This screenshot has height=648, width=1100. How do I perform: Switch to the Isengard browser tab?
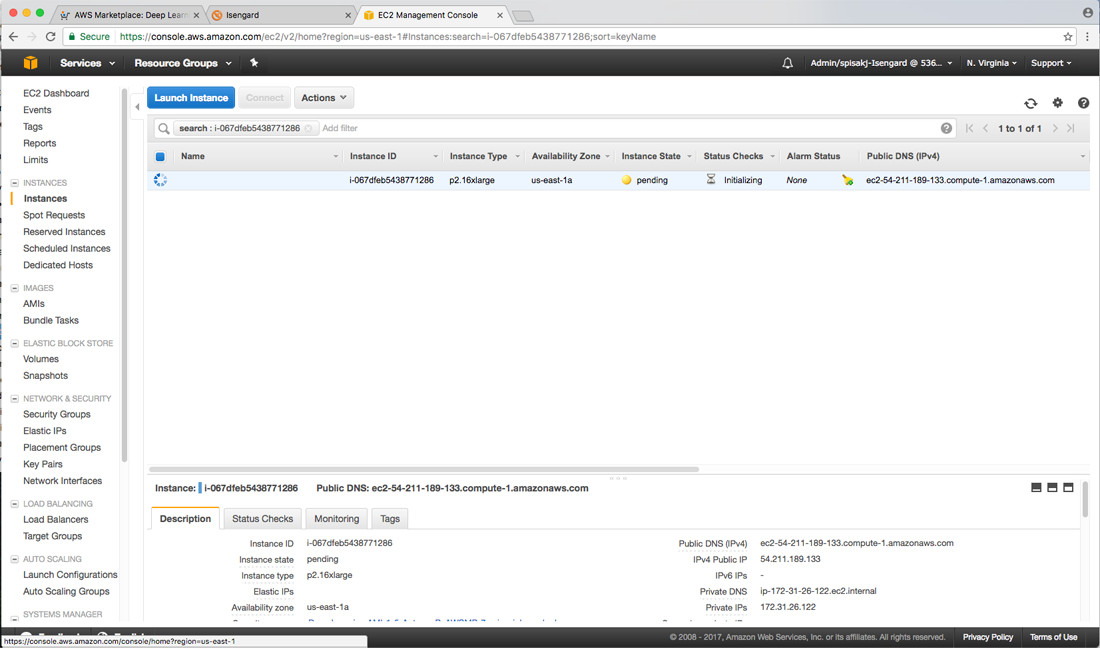pyautogui.click(x=281, y=15)
